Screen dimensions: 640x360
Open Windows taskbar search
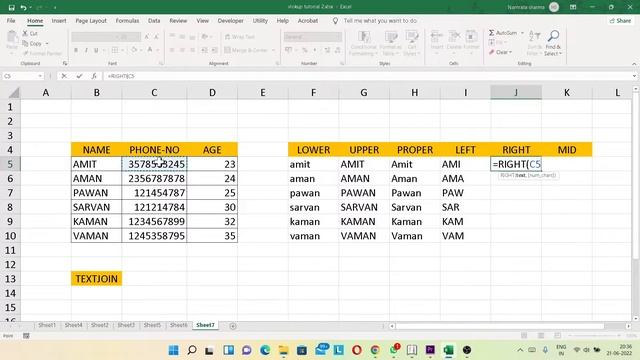[191, 350]
